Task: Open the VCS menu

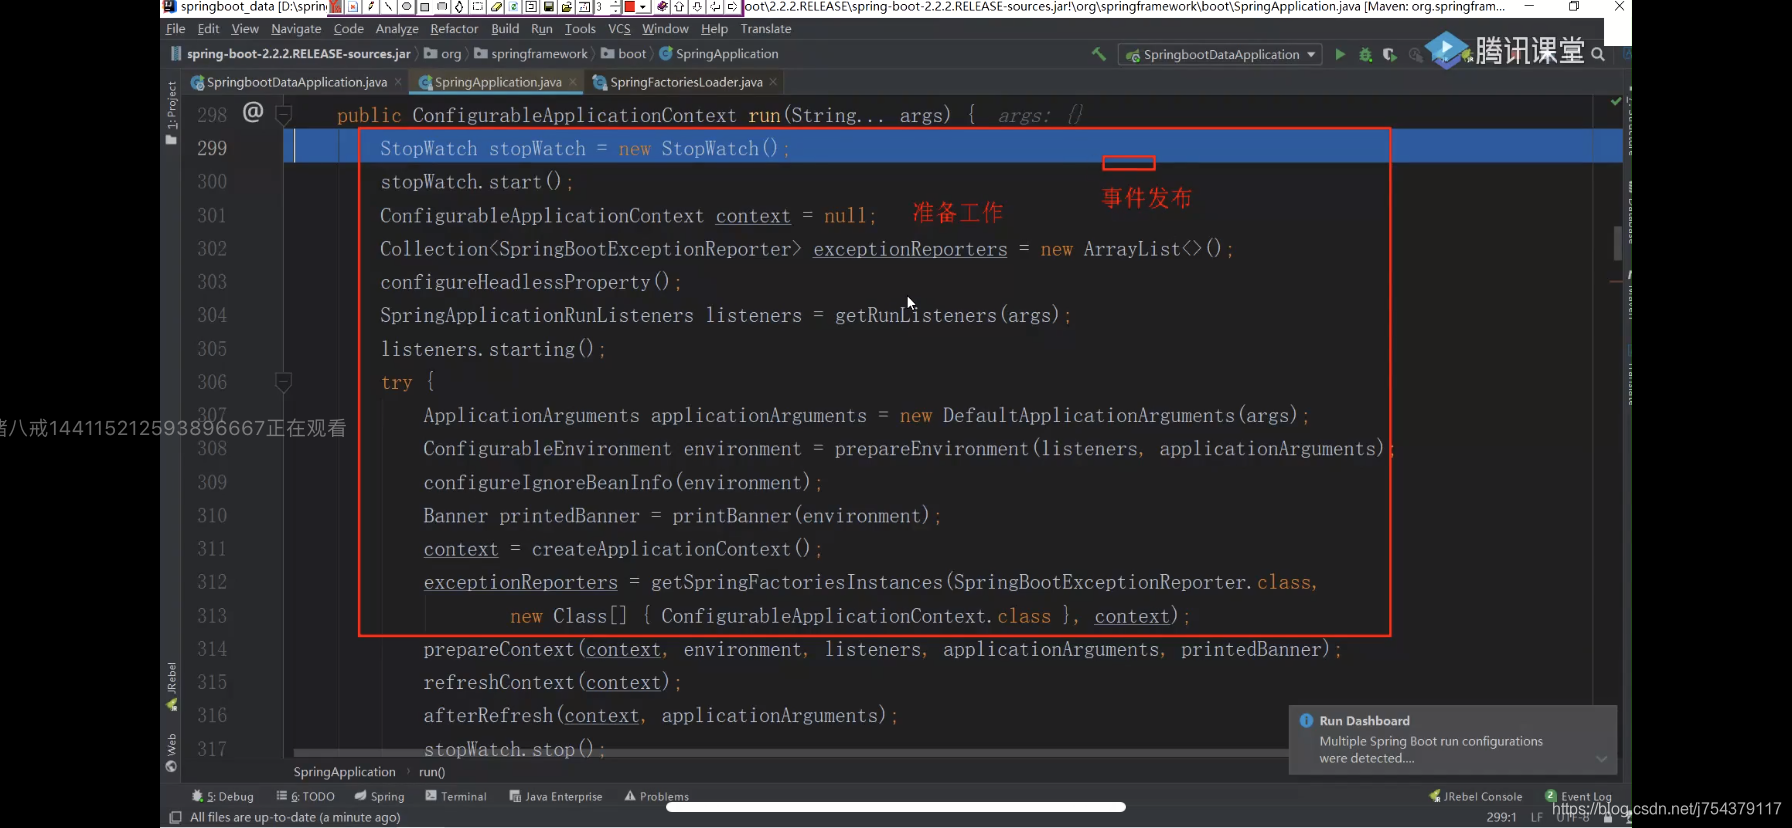Action: (619, 29)
